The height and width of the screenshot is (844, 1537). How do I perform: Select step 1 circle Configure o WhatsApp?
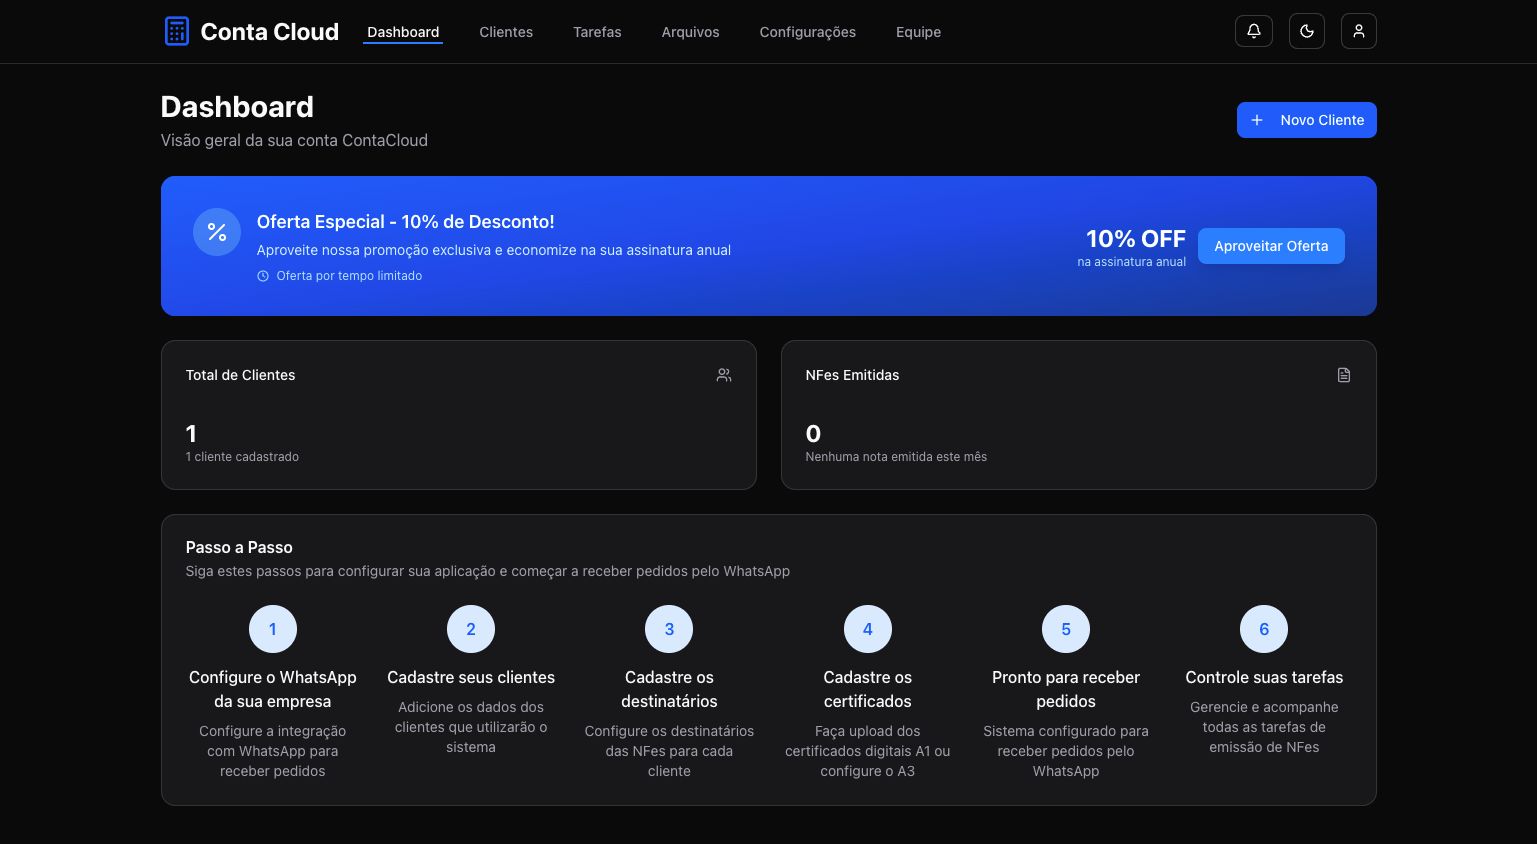tap(273, 629)
